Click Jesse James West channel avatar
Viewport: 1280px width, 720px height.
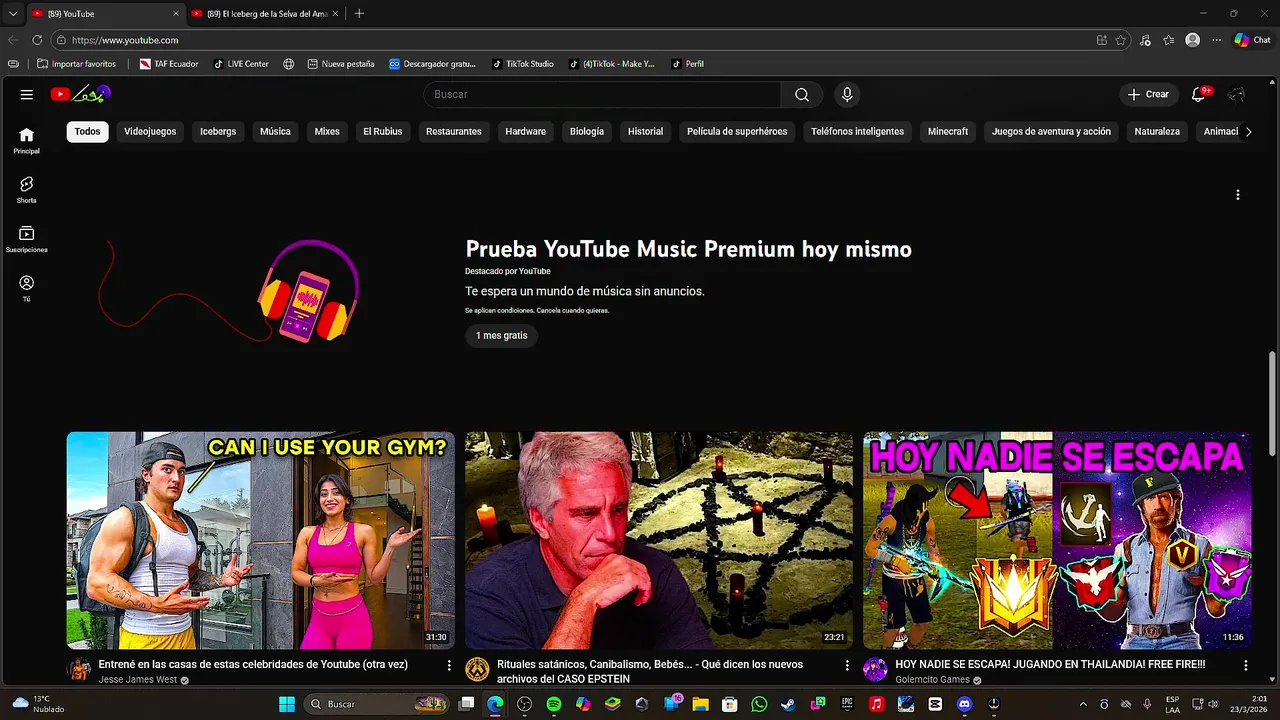(79, 669)
